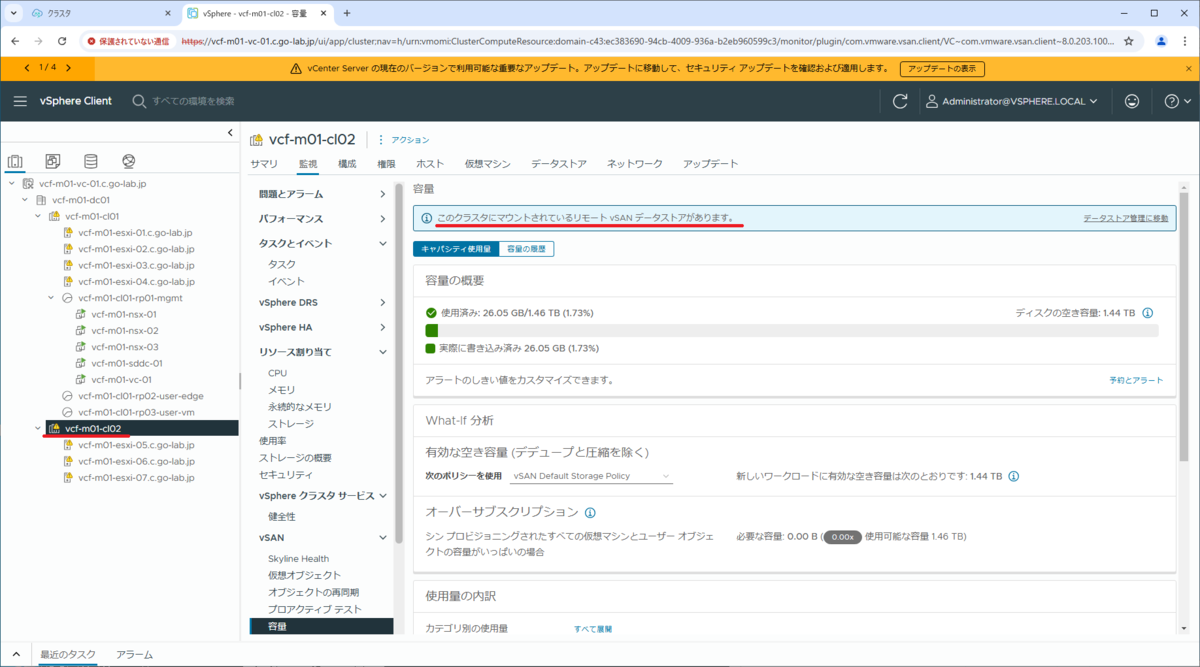Open Skyline Health under vSAN
1200x667 pixels.
(x=298, y=559)
